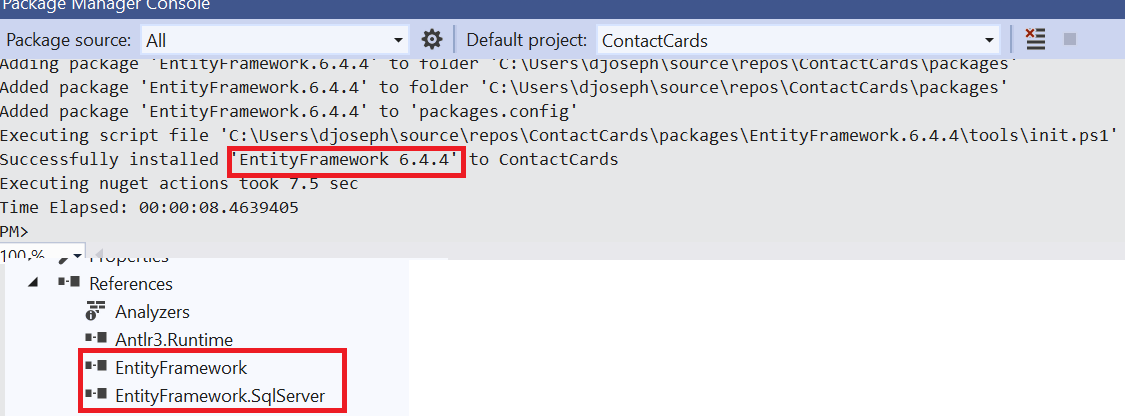
Task: Select the Antlr3.Runtime reference
Action: tap(174, 339)
